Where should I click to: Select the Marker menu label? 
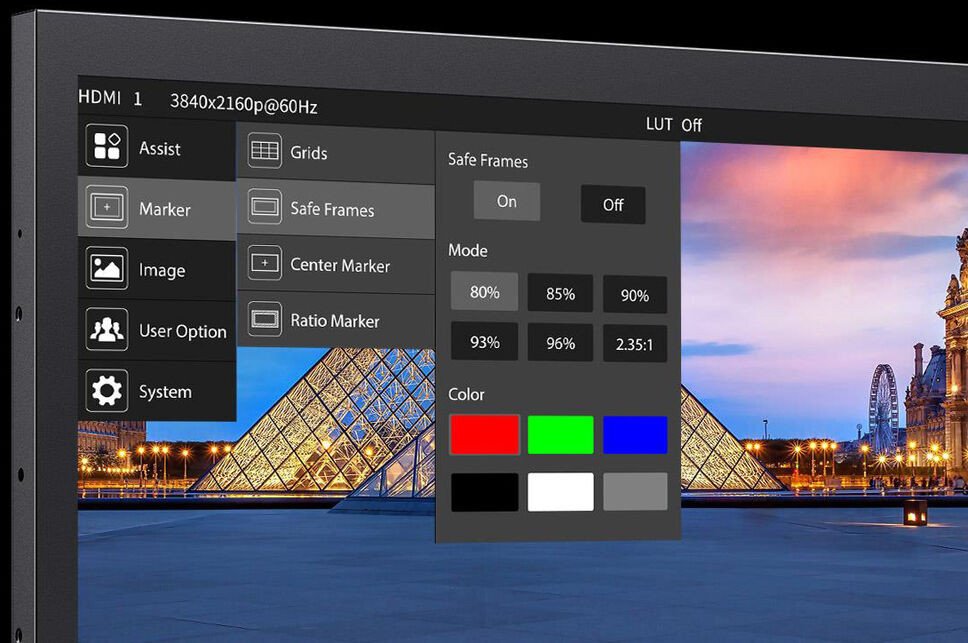(165, 209)
